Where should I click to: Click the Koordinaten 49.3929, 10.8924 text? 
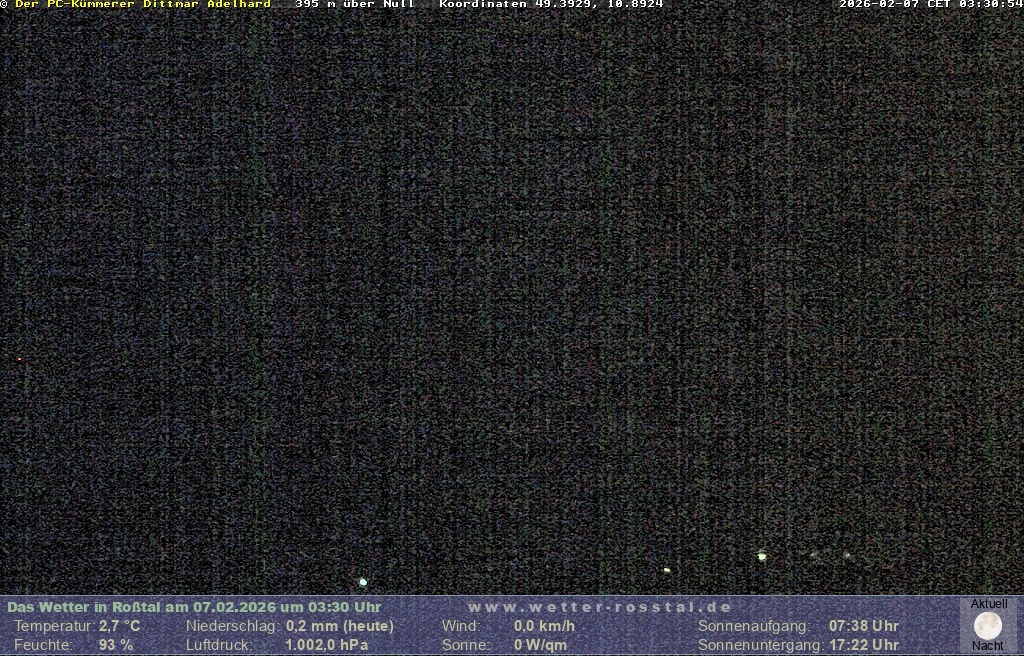(551, 5)
